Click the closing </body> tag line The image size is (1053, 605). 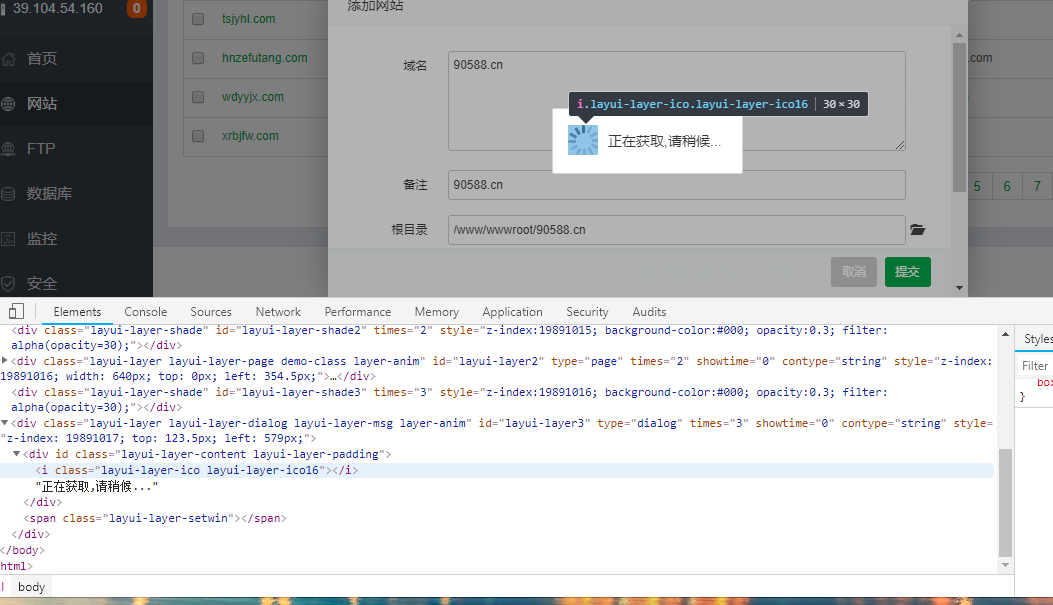point(22,550)
